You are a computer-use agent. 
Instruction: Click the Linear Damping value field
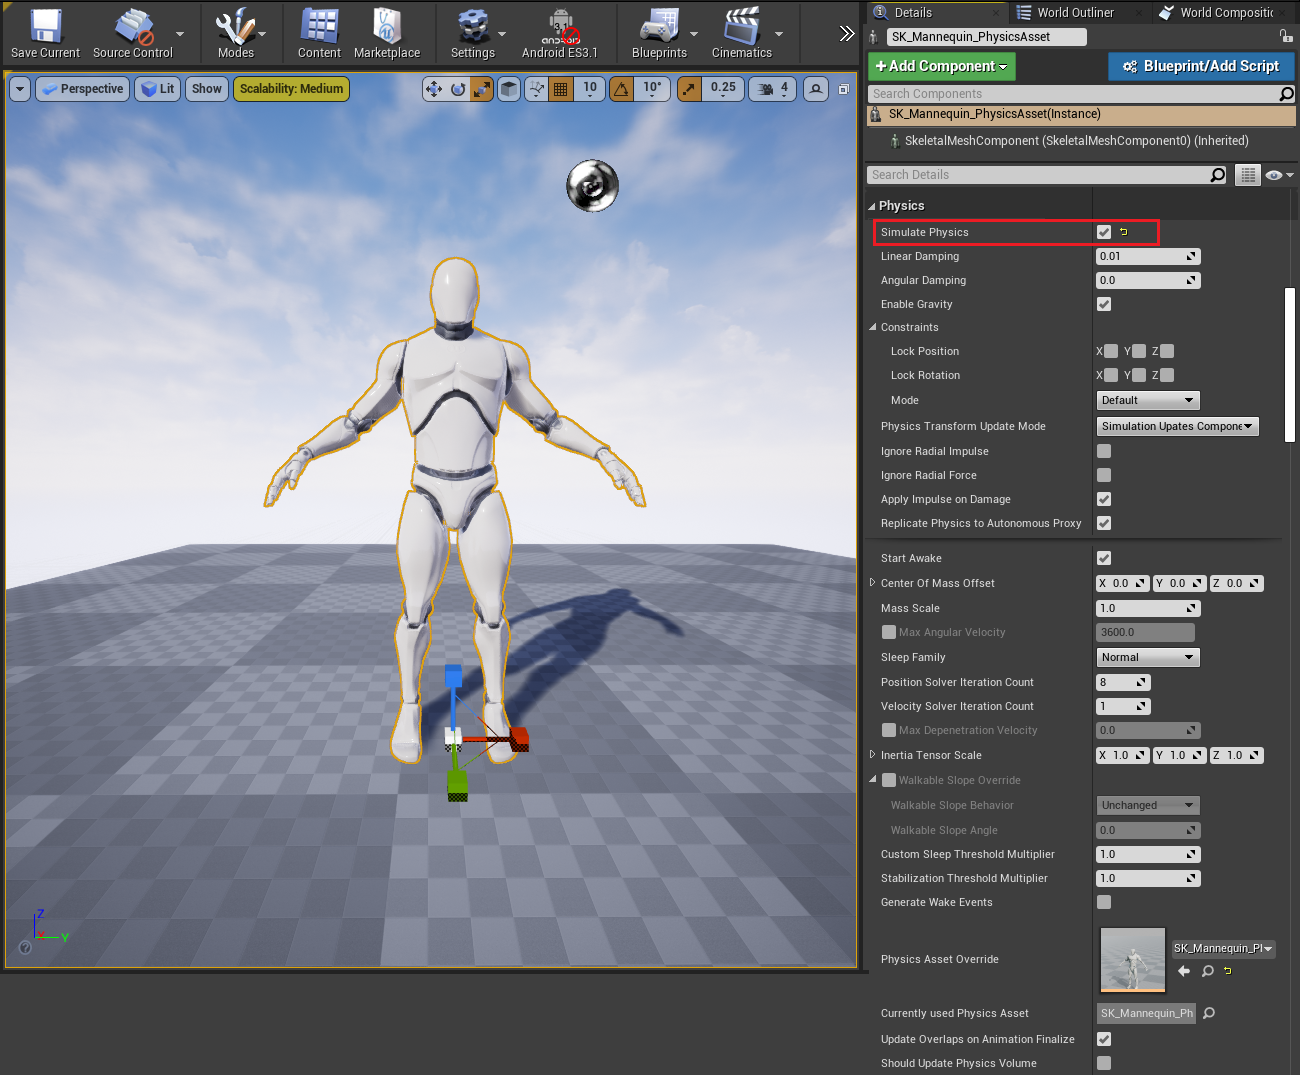tap(1142, 256)
